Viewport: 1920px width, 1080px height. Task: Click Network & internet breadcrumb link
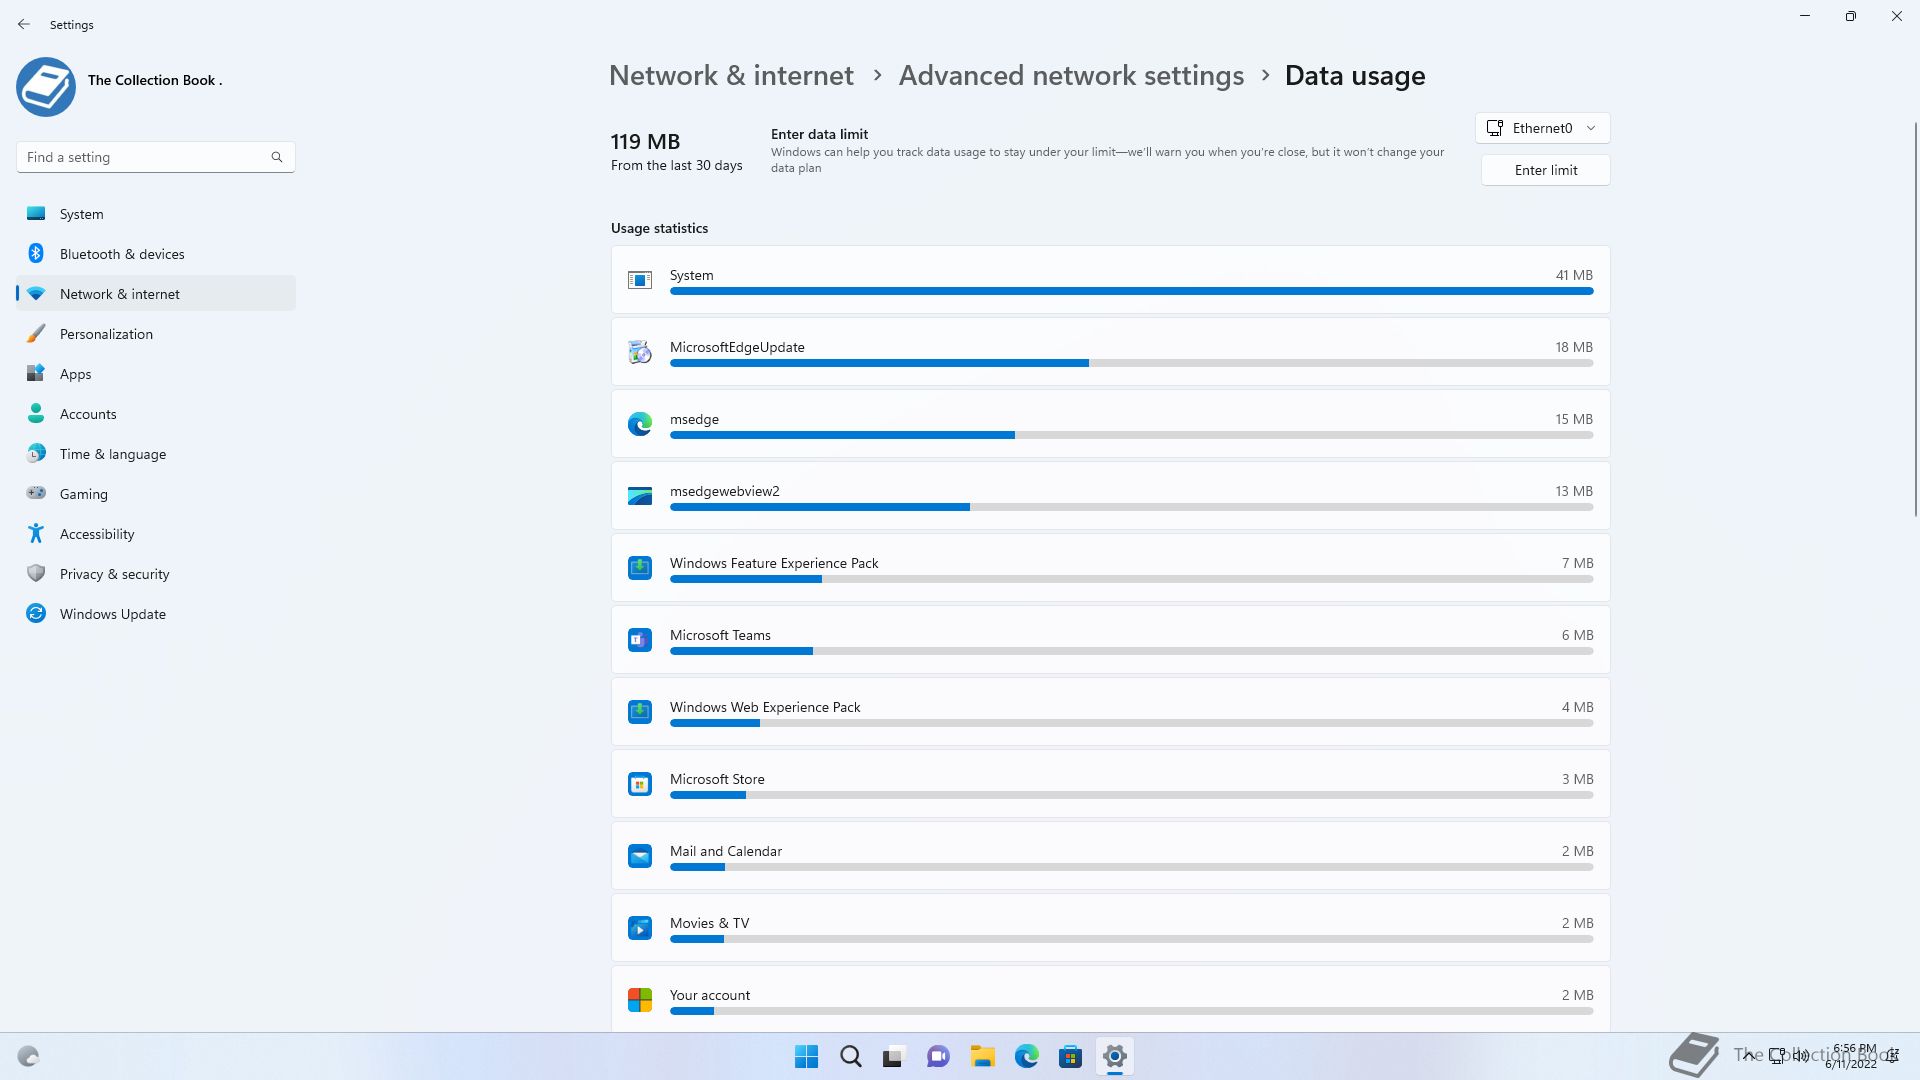point(731,76)
